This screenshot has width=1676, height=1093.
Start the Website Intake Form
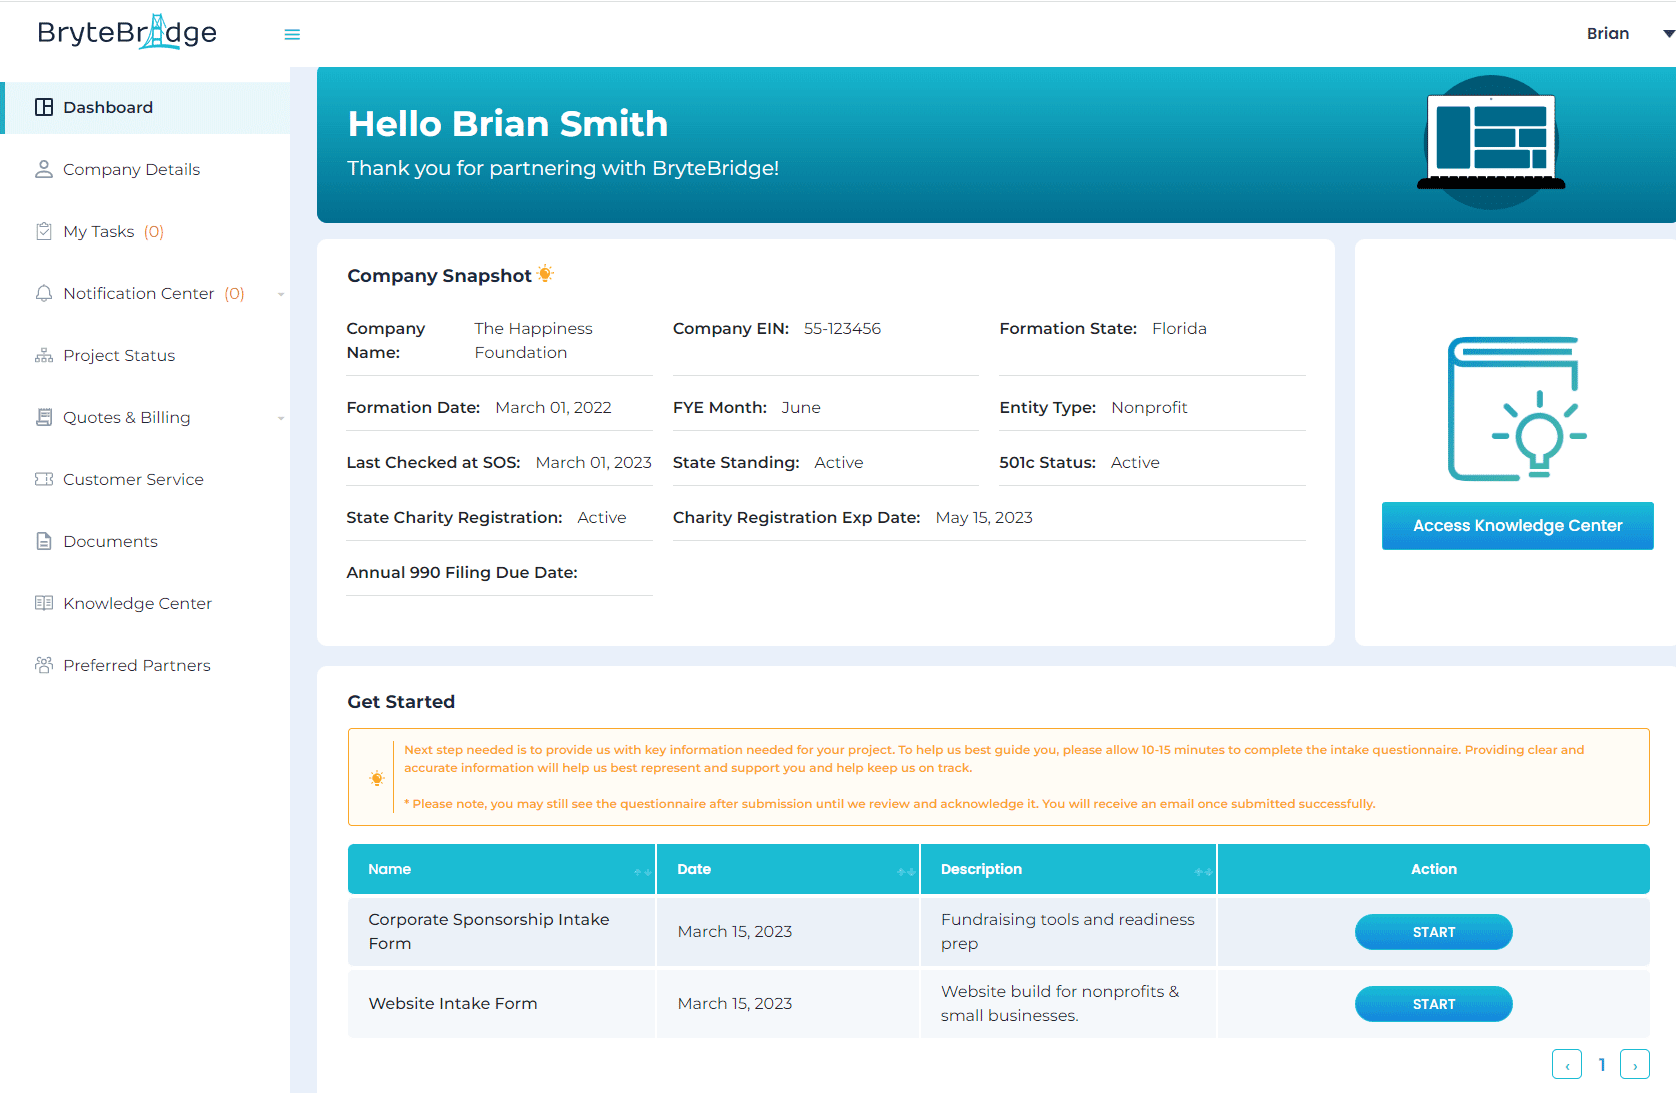tap(1433, 1004)
